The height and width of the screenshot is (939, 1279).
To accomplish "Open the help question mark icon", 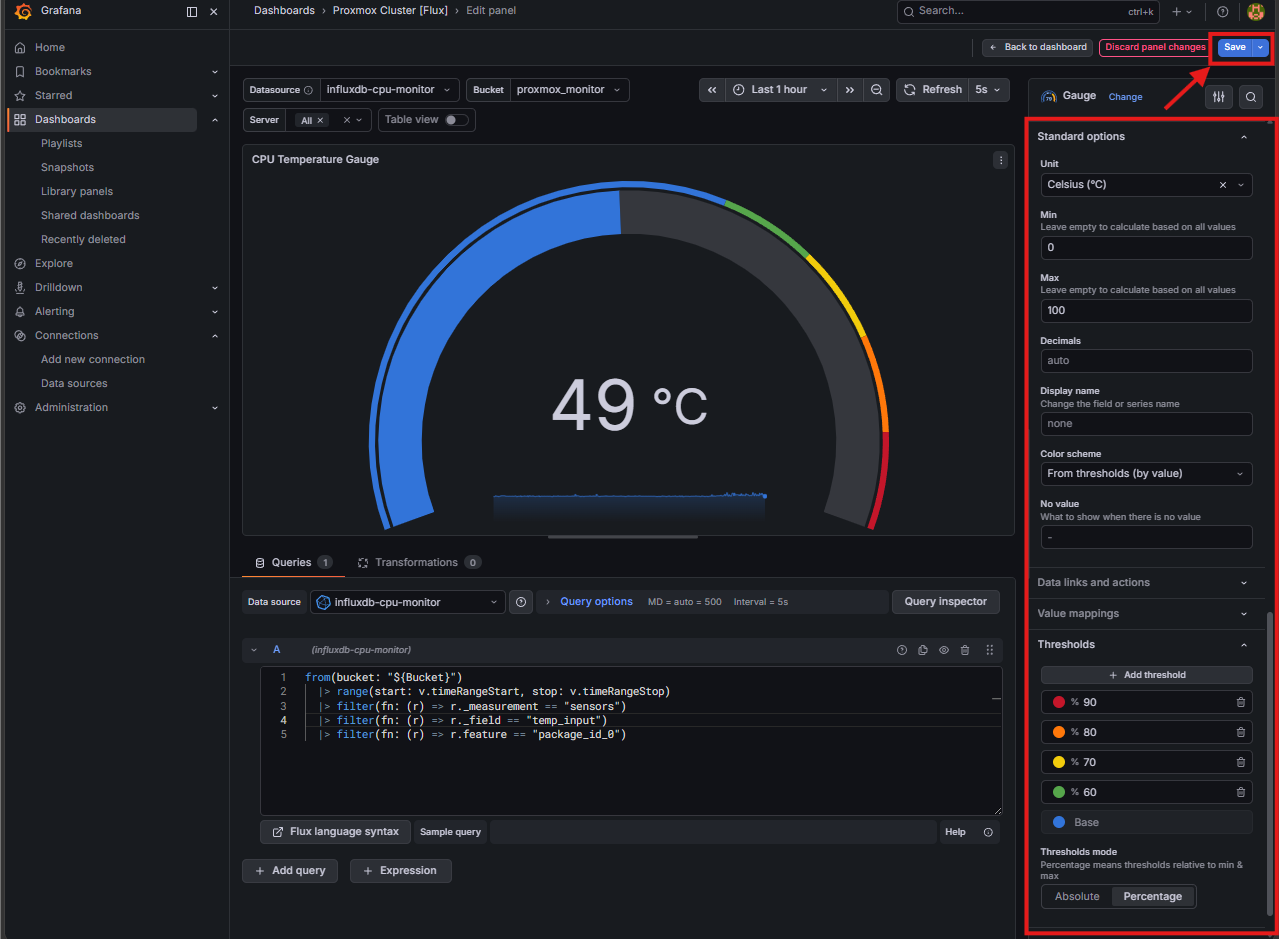I will pos(1223,11).
